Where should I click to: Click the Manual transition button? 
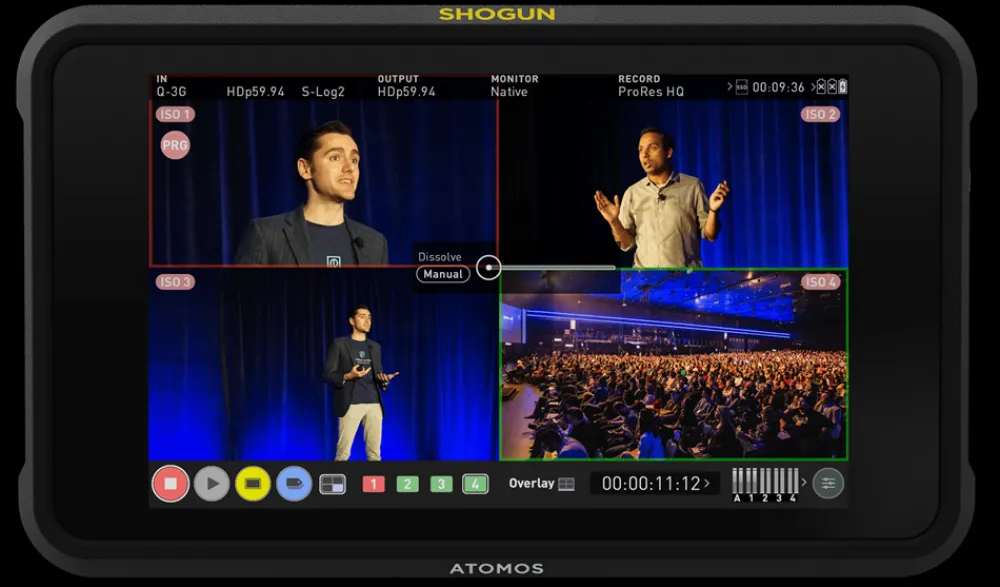443,274
